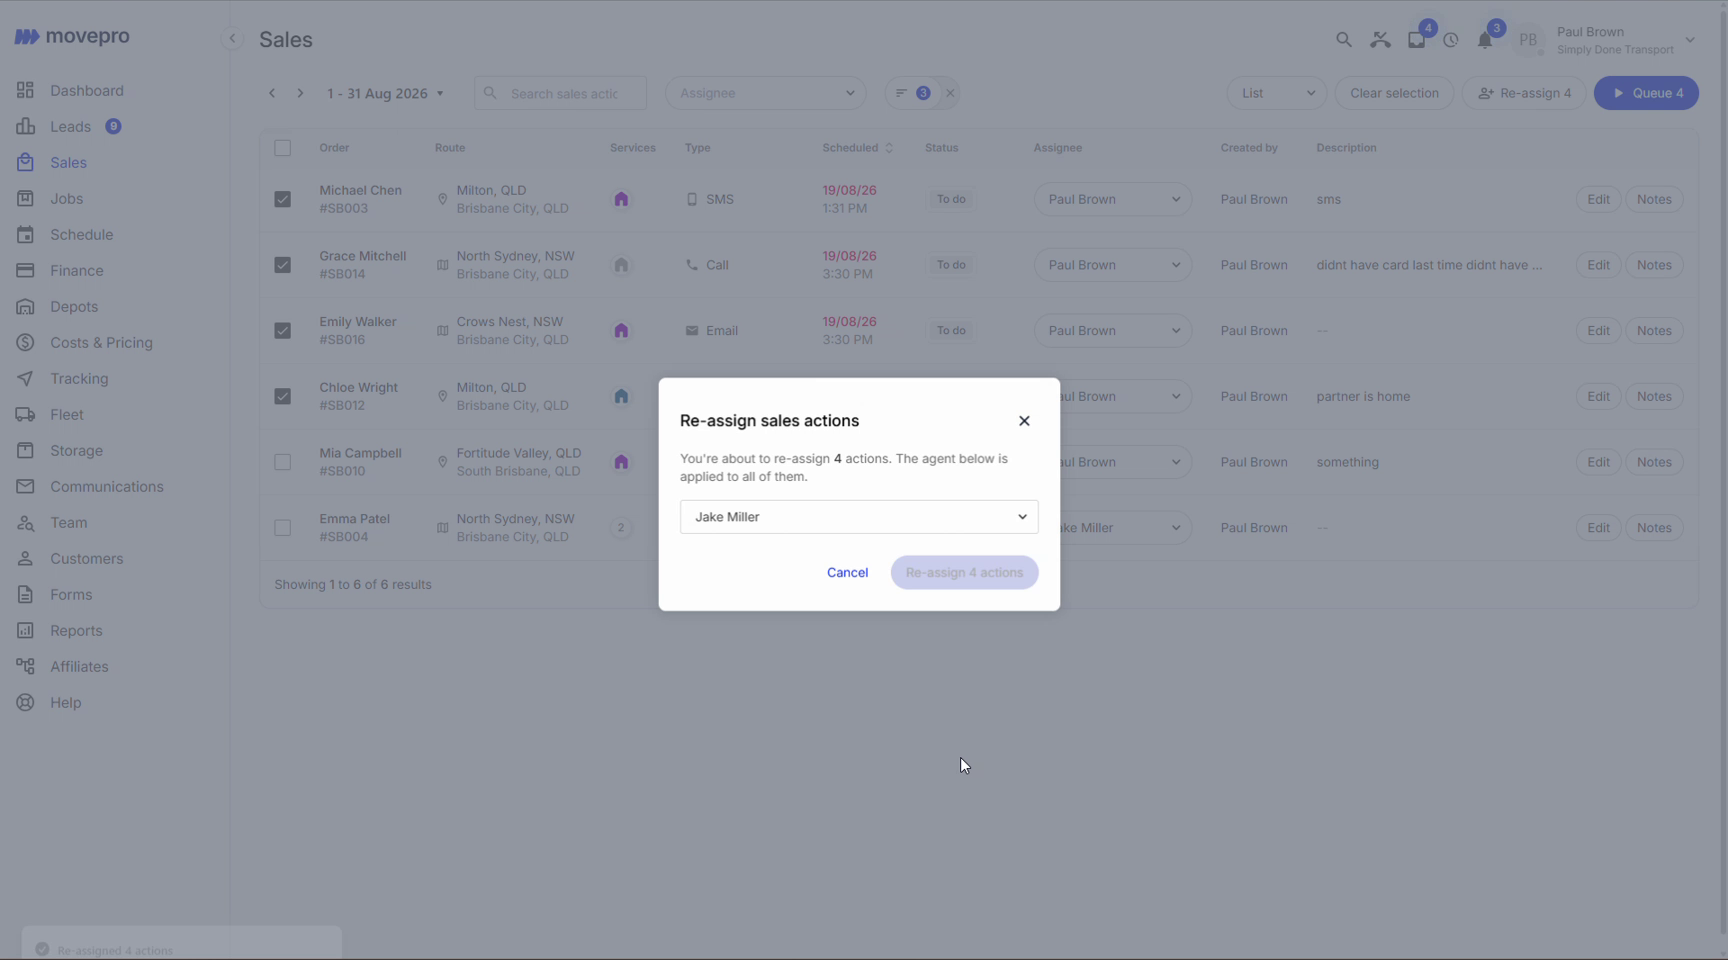Click the crossed tools icon in header
The width and height of the screenshot is (1728, 960).
tap(1380, 40)
